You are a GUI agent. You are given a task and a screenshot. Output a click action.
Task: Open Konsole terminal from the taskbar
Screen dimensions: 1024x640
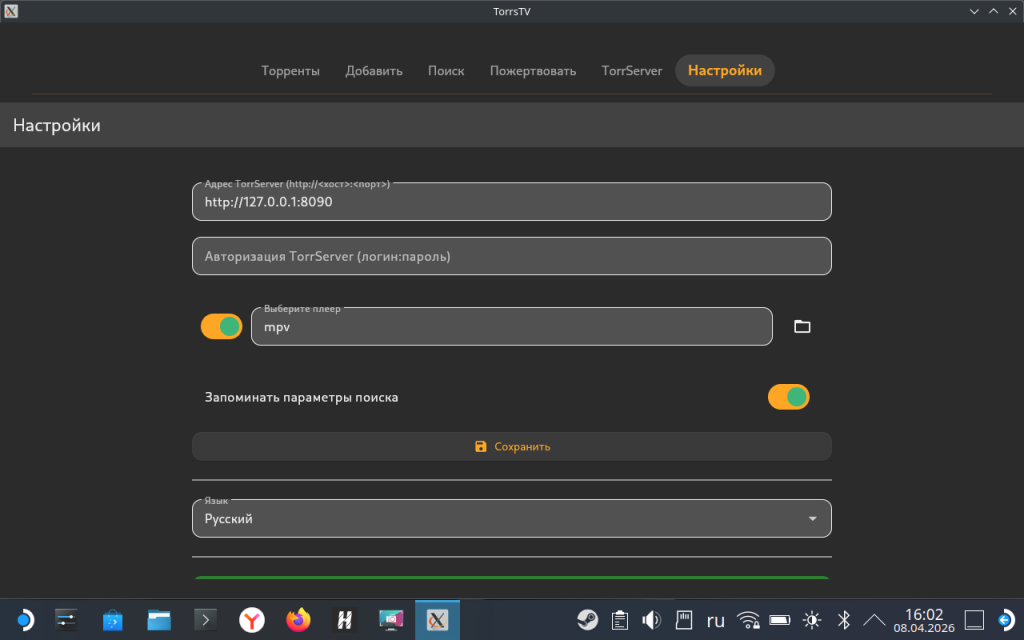(205, 620)
